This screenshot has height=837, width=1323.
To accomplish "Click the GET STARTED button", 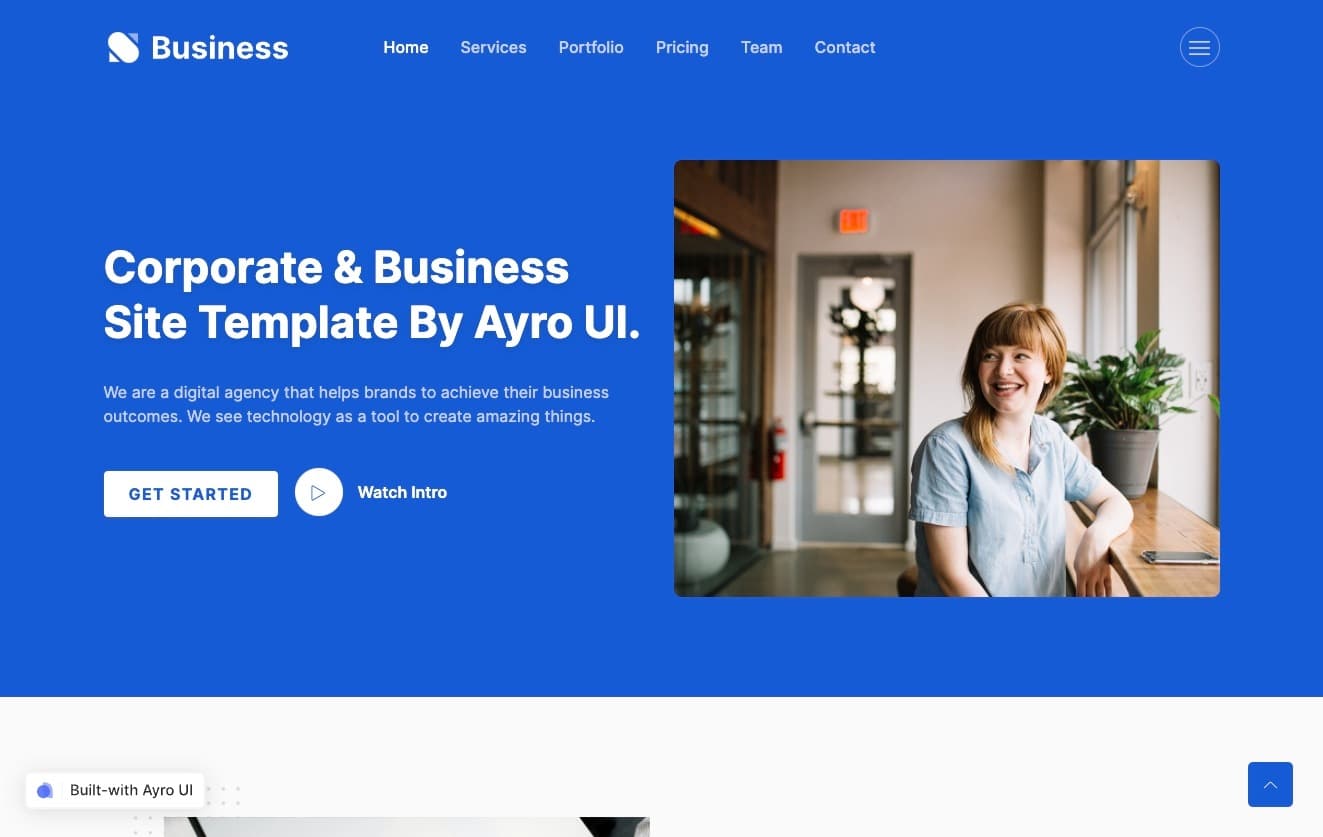I will click(191, 494).
